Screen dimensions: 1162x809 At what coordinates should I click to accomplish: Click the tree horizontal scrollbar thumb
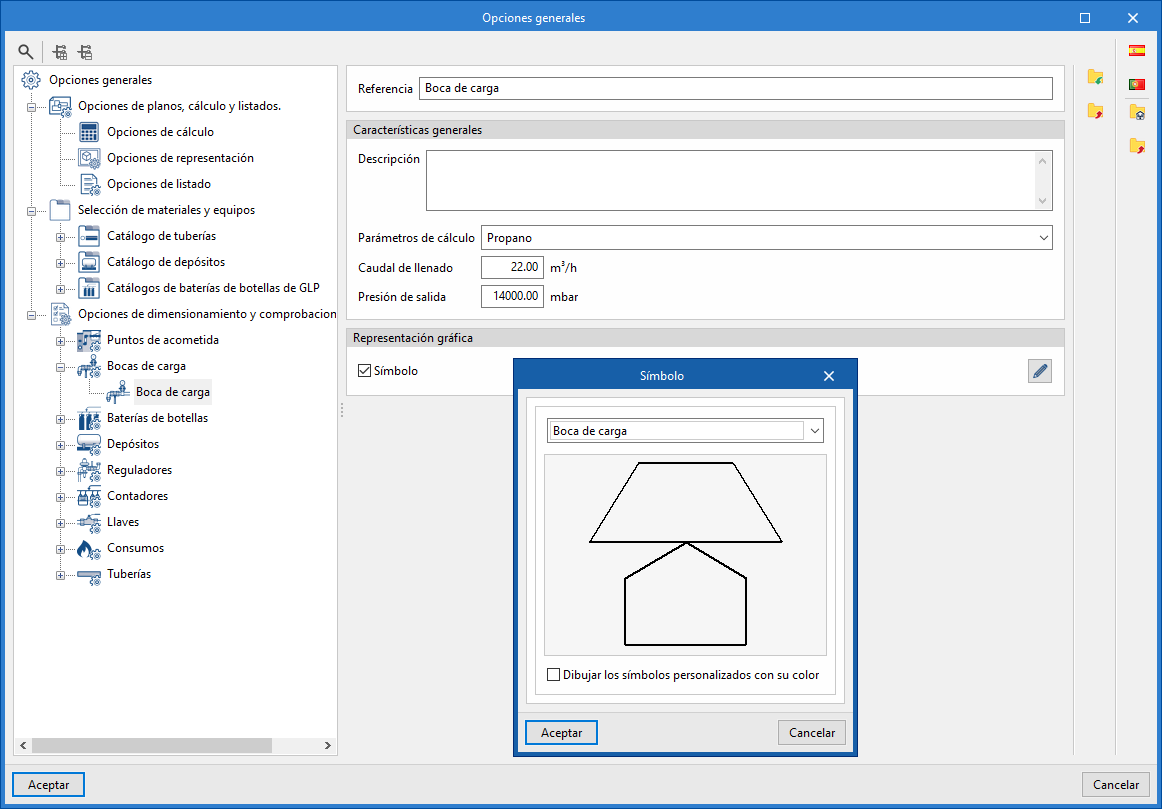click(152, 745)
